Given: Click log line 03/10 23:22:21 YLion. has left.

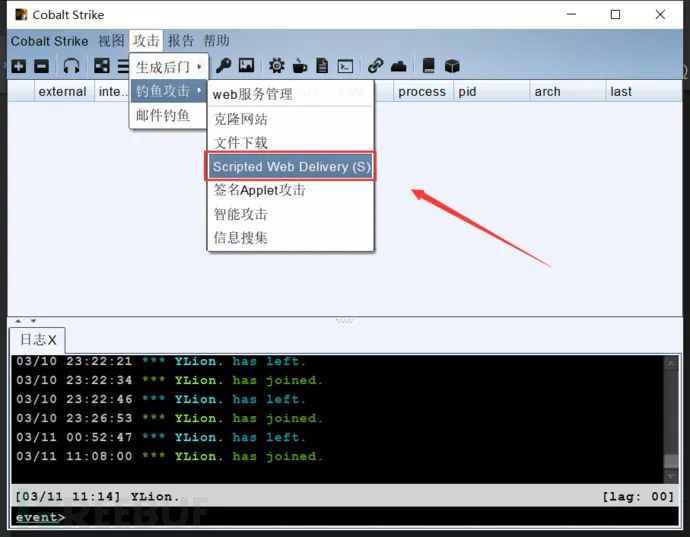Looking at the screenshot, I should click(x=161, y=361).
